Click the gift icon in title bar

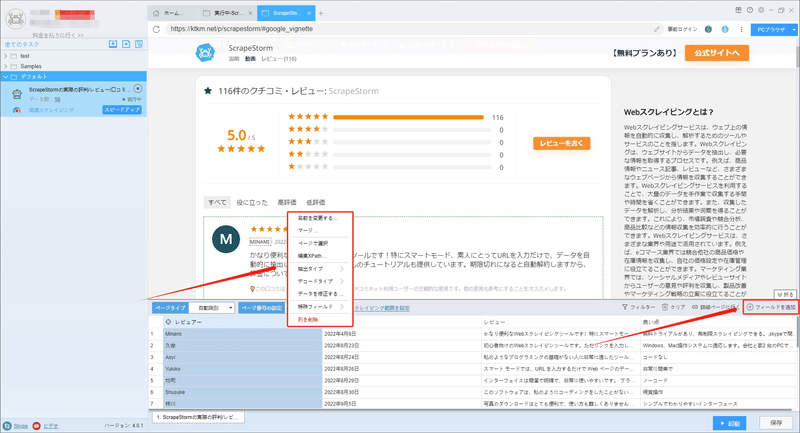[738, 10]
